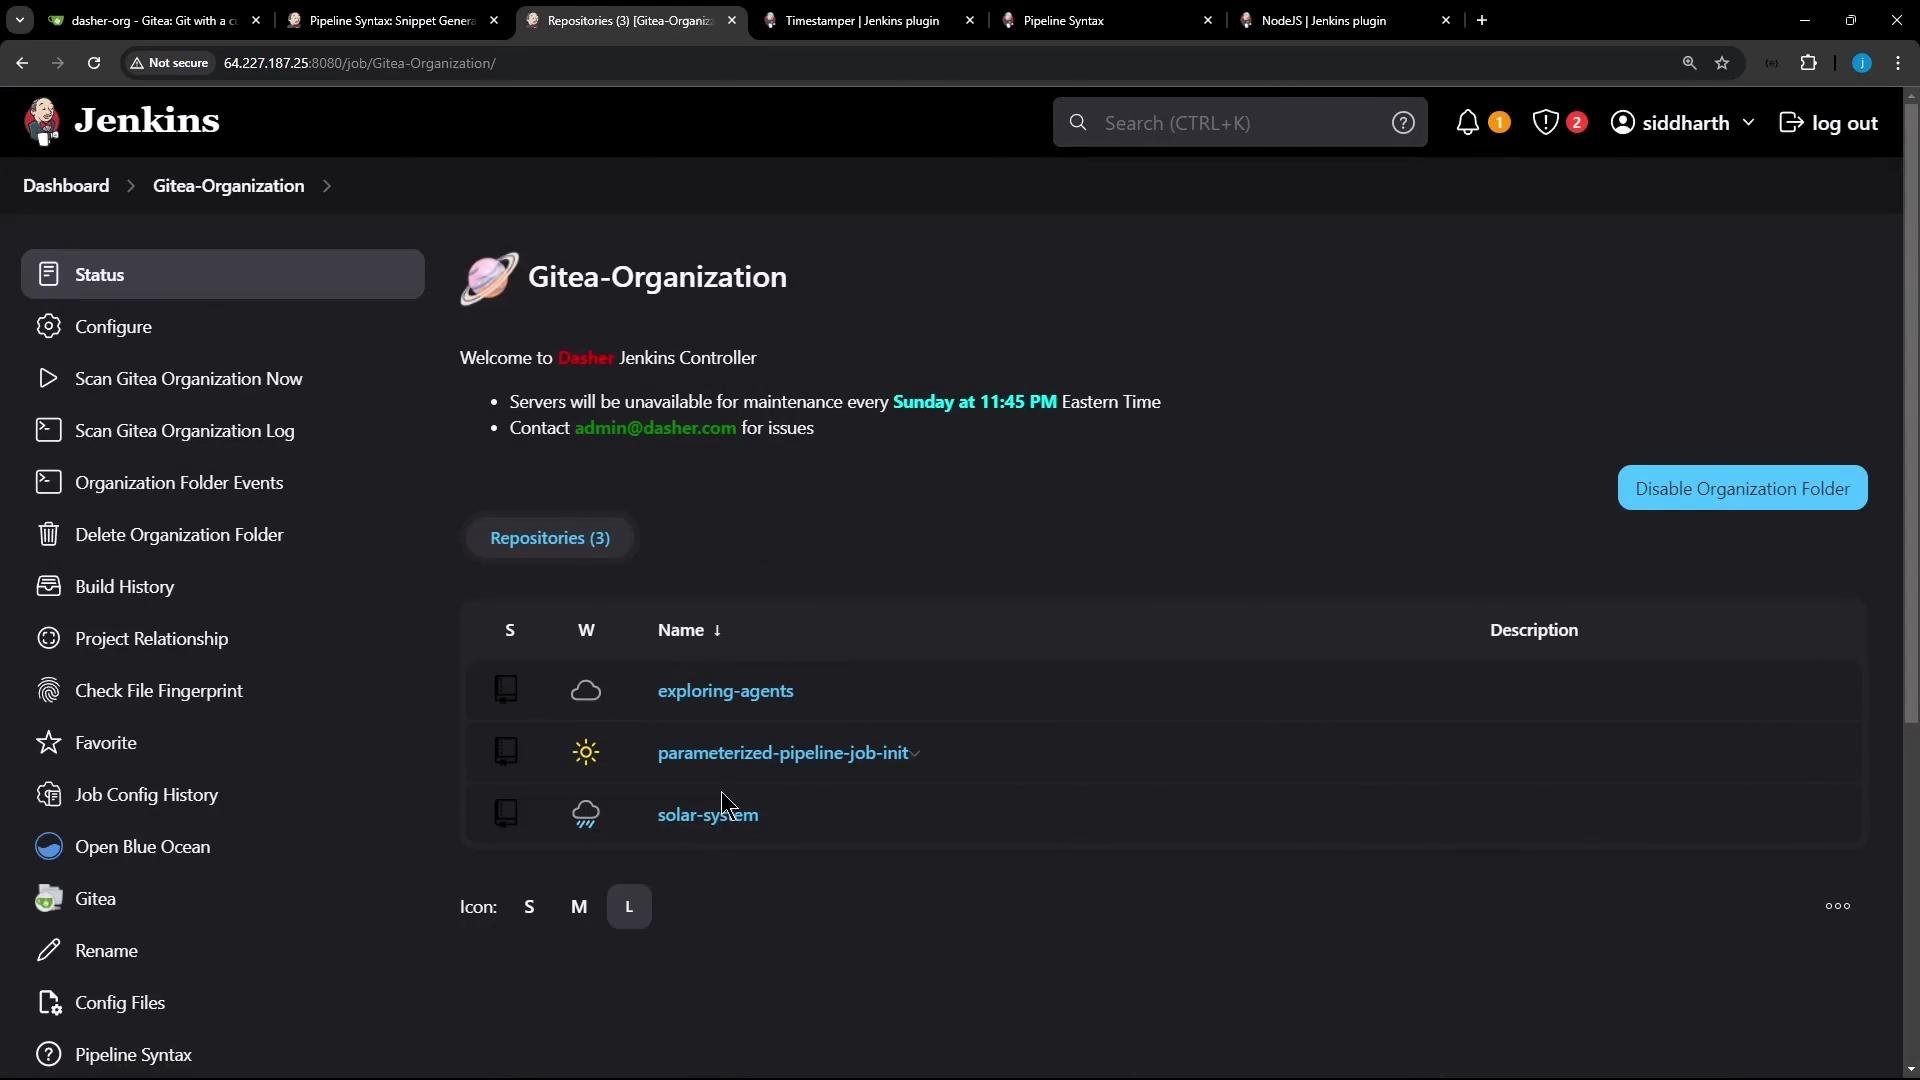Image resolution: width=1920 pixels, height=1080 pixels.
Task: Go back with the browser back arrow
Action: click(22, 63)
